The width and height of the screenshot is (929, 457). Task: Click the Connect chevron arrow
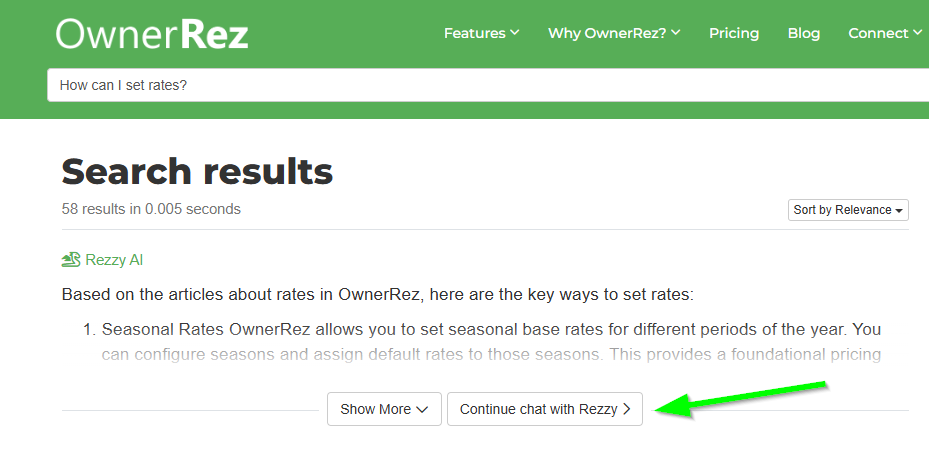tap(918, 33)
